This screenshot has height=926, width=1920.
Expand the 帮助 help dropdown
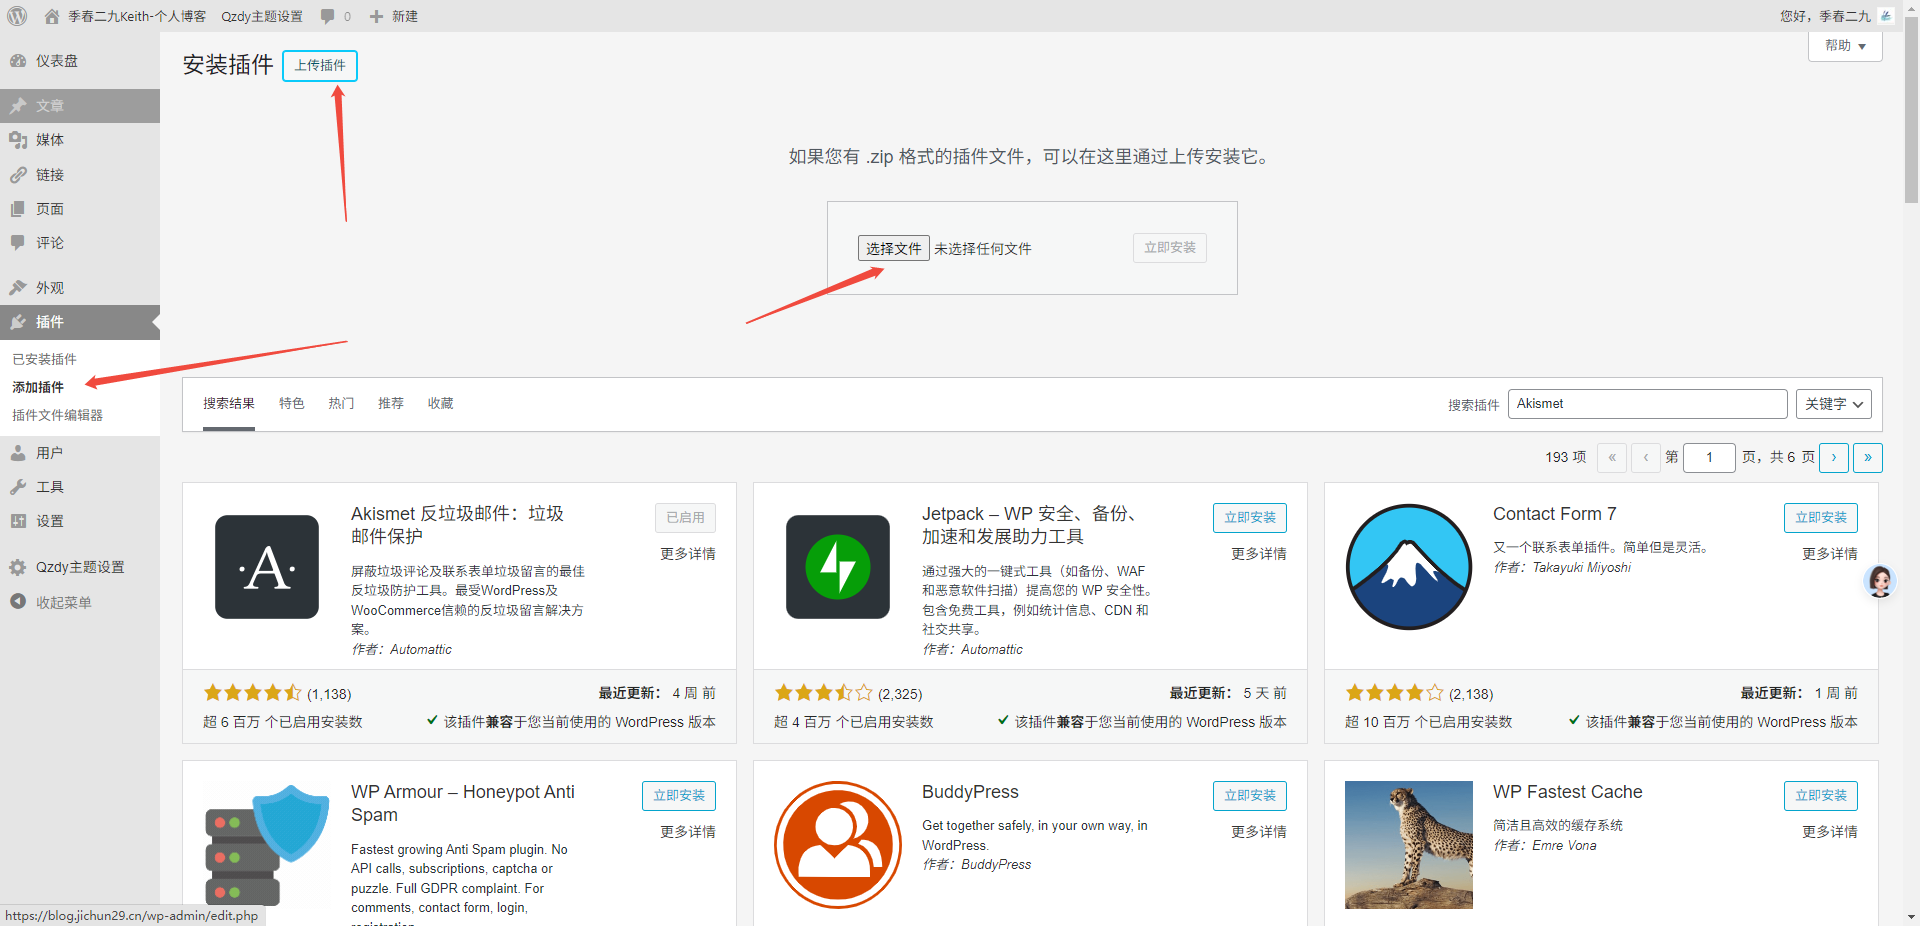pyautogui.click(x=1845, y=46)
